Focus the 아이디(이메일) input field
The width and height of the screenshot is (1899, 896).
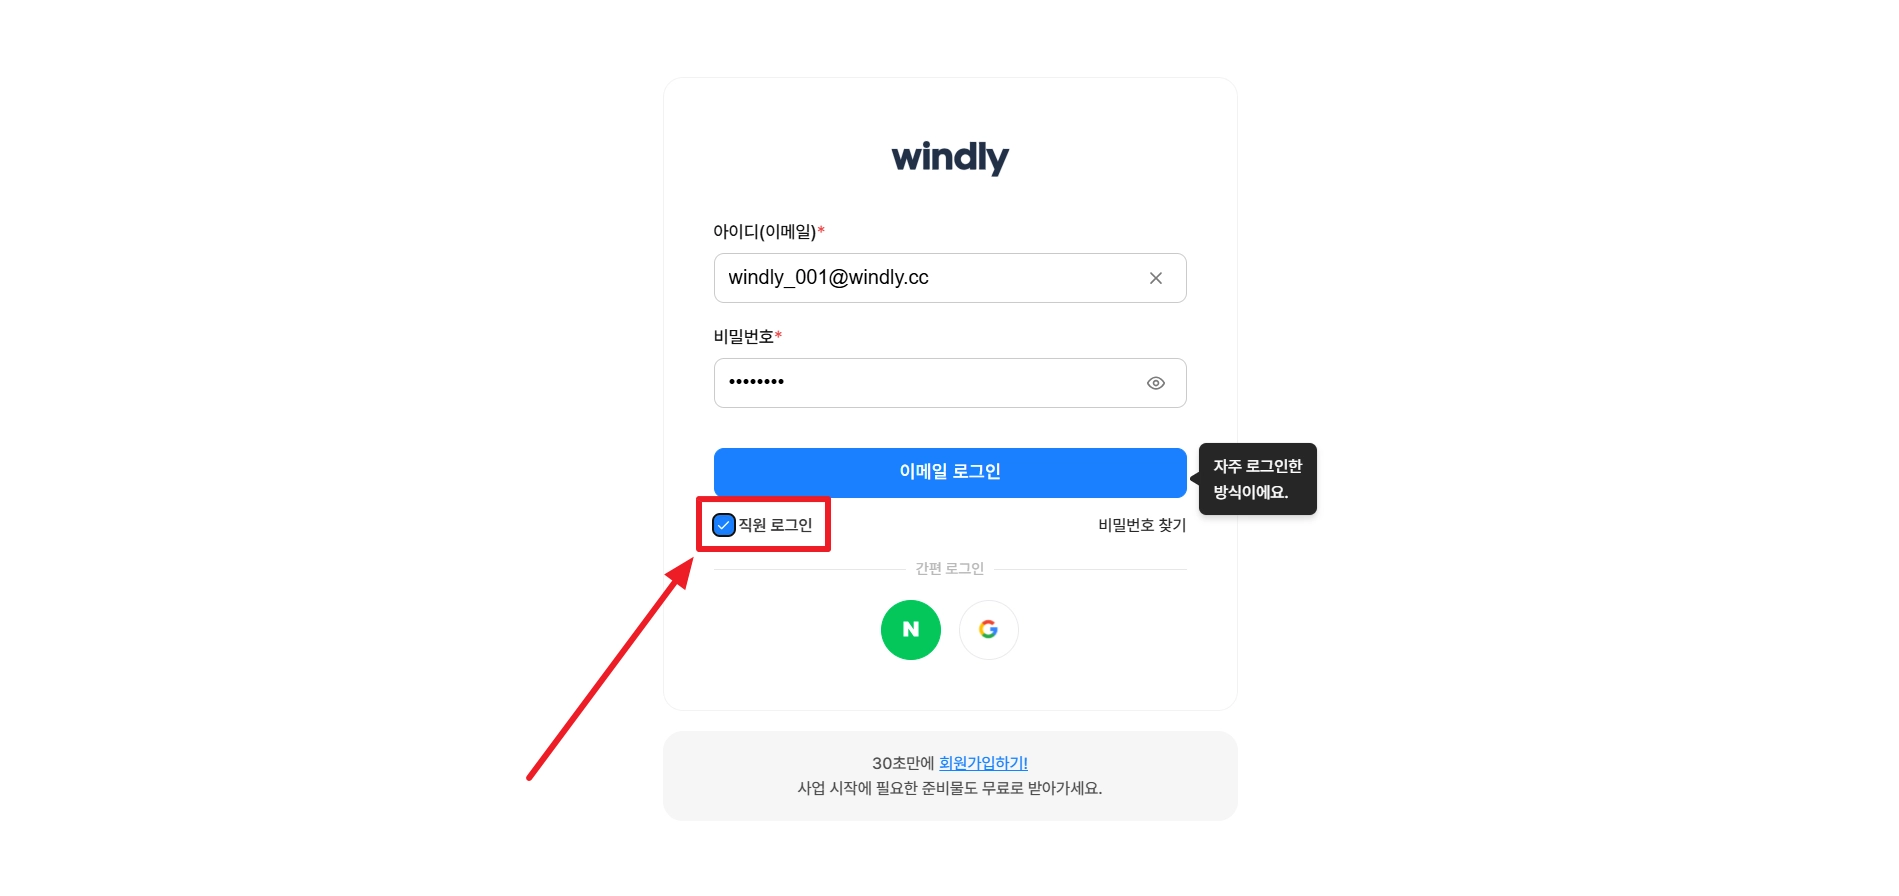coord(950,278)
